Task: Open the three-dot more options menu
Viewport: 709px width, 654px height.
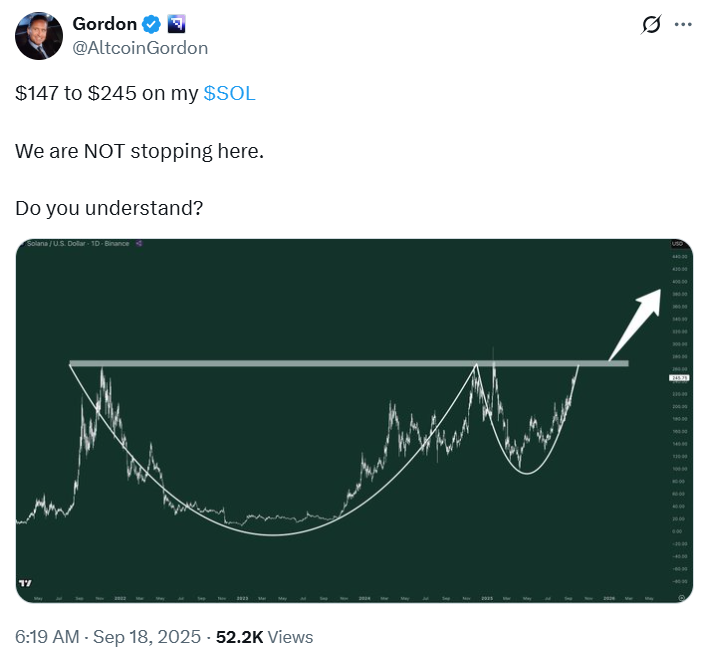Action: click(x=683, y=24)
